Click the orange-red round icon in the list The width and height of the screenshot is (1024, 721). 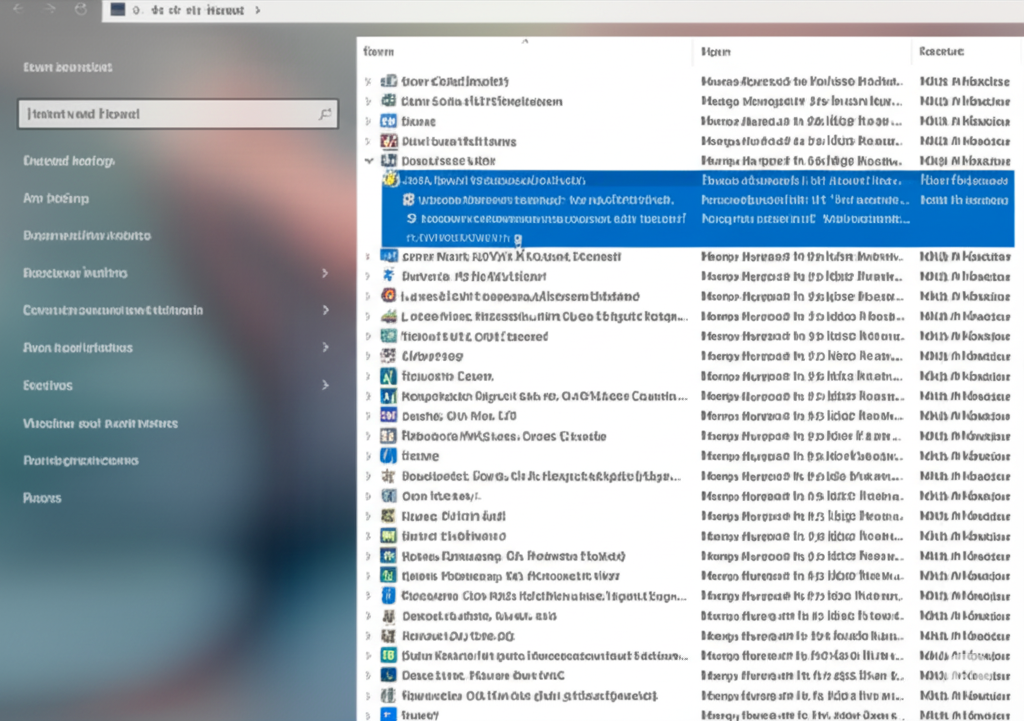(389, 296)
